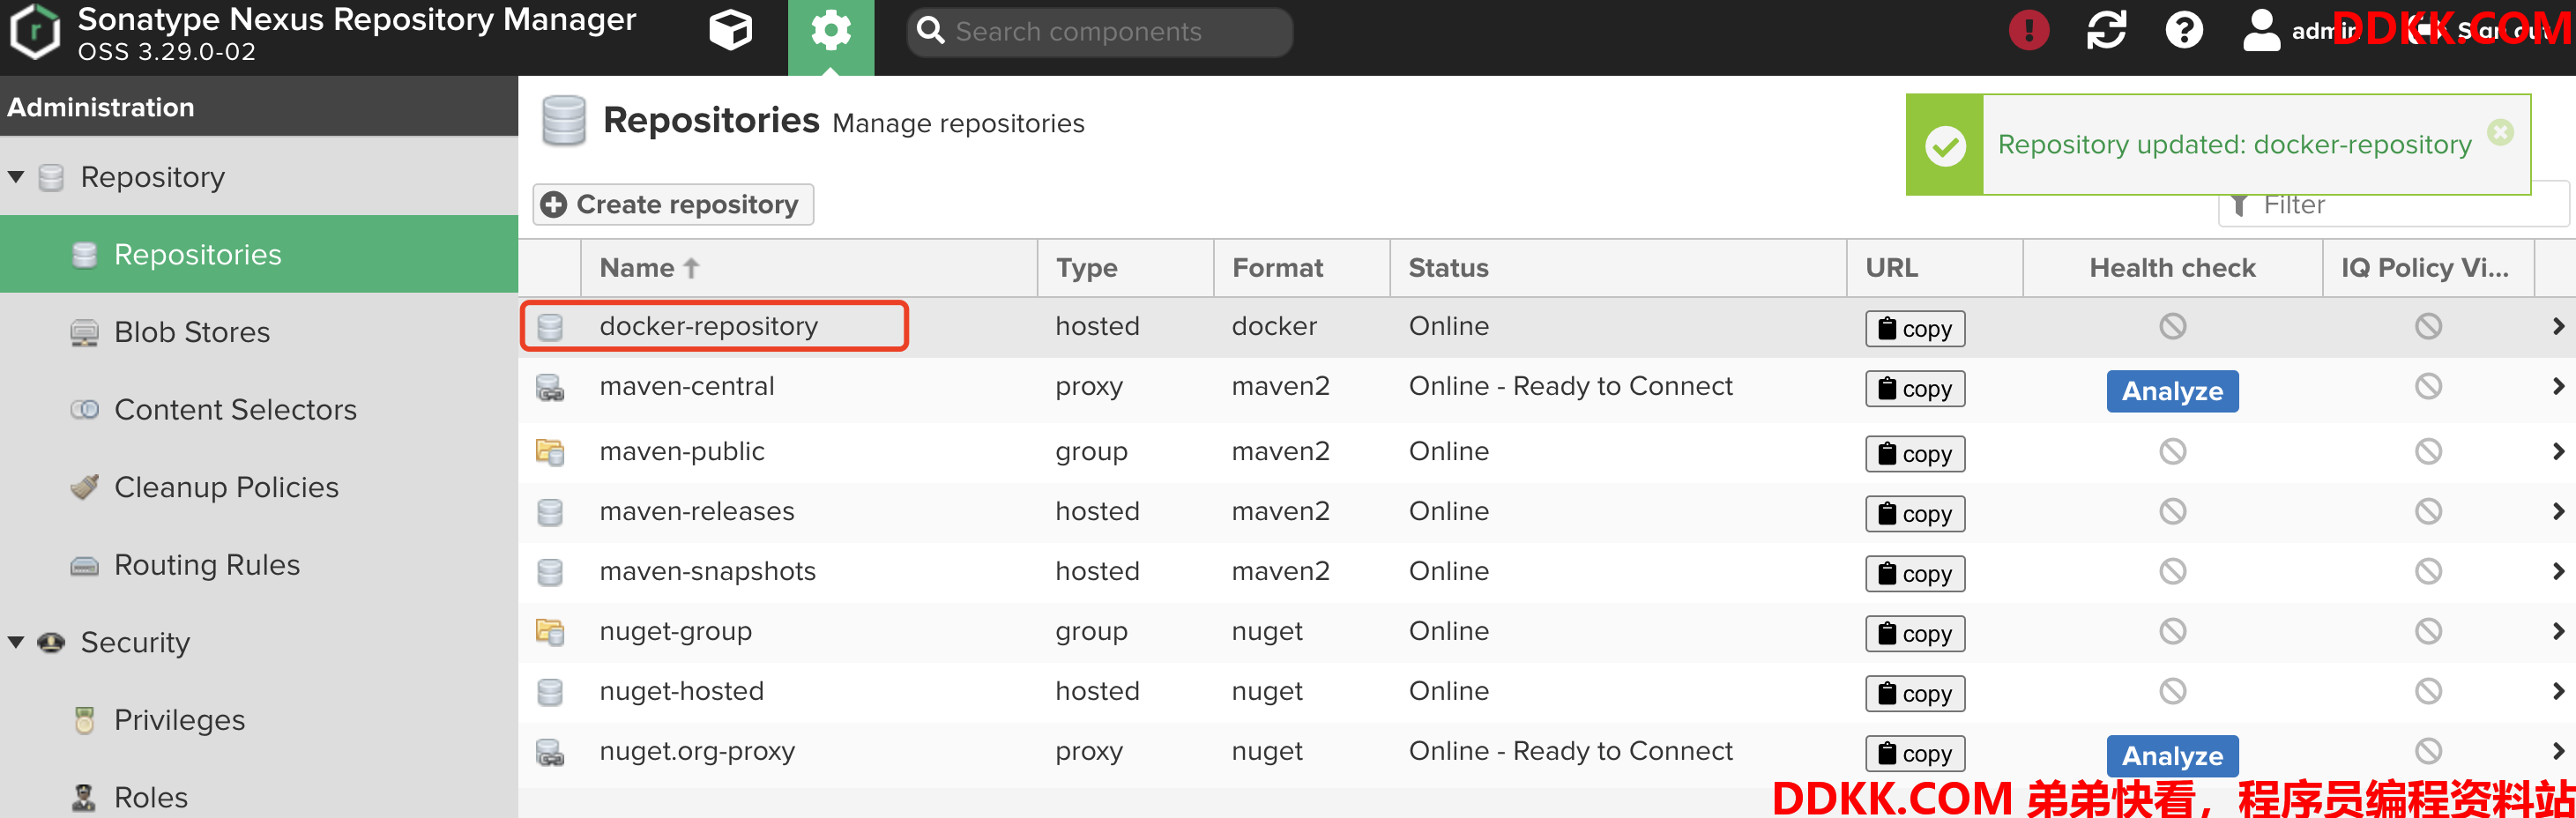
Task: Click maven-central IQ policy disabled icon
Action: [x=2428, y=386]
